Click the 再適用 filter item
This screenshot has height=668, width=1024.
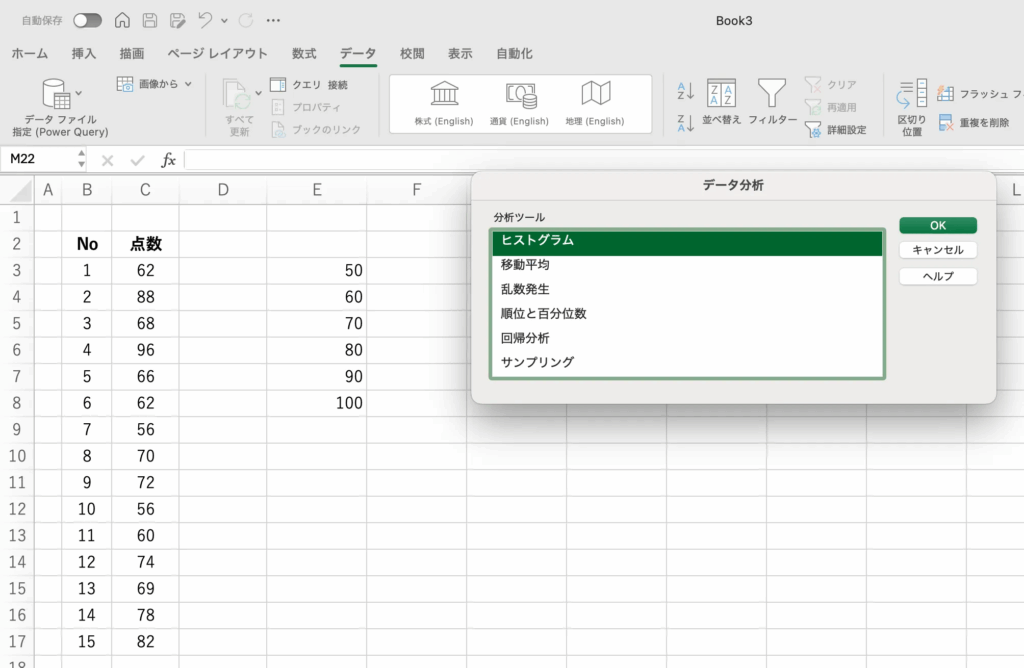coord(831,107)
